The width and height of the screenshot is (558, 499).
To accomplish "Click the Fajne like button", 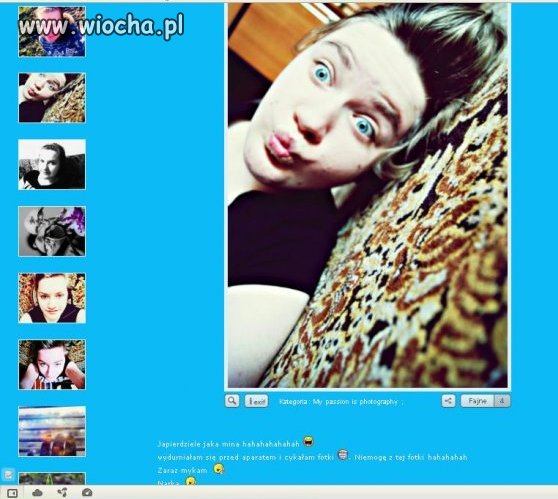I will click(477, 401).
